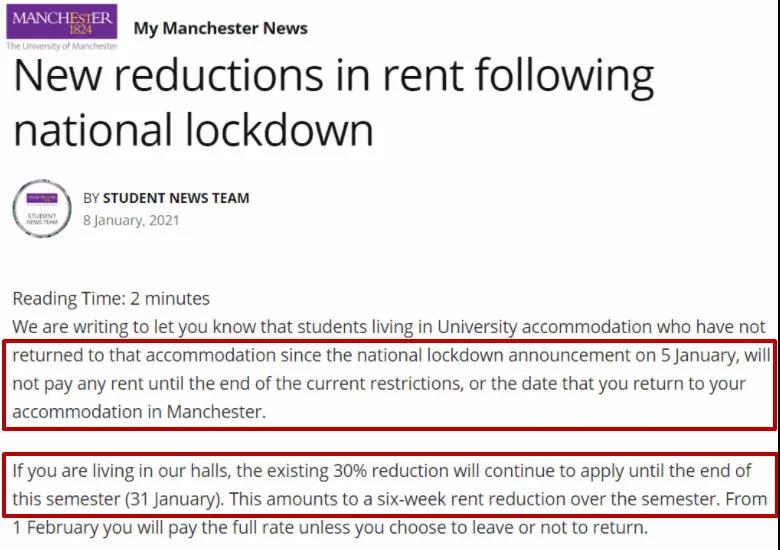This screenshot has width=780, height=550.
Task: Click the 8 January, 2021 publish date
Action: click(131, 220)
